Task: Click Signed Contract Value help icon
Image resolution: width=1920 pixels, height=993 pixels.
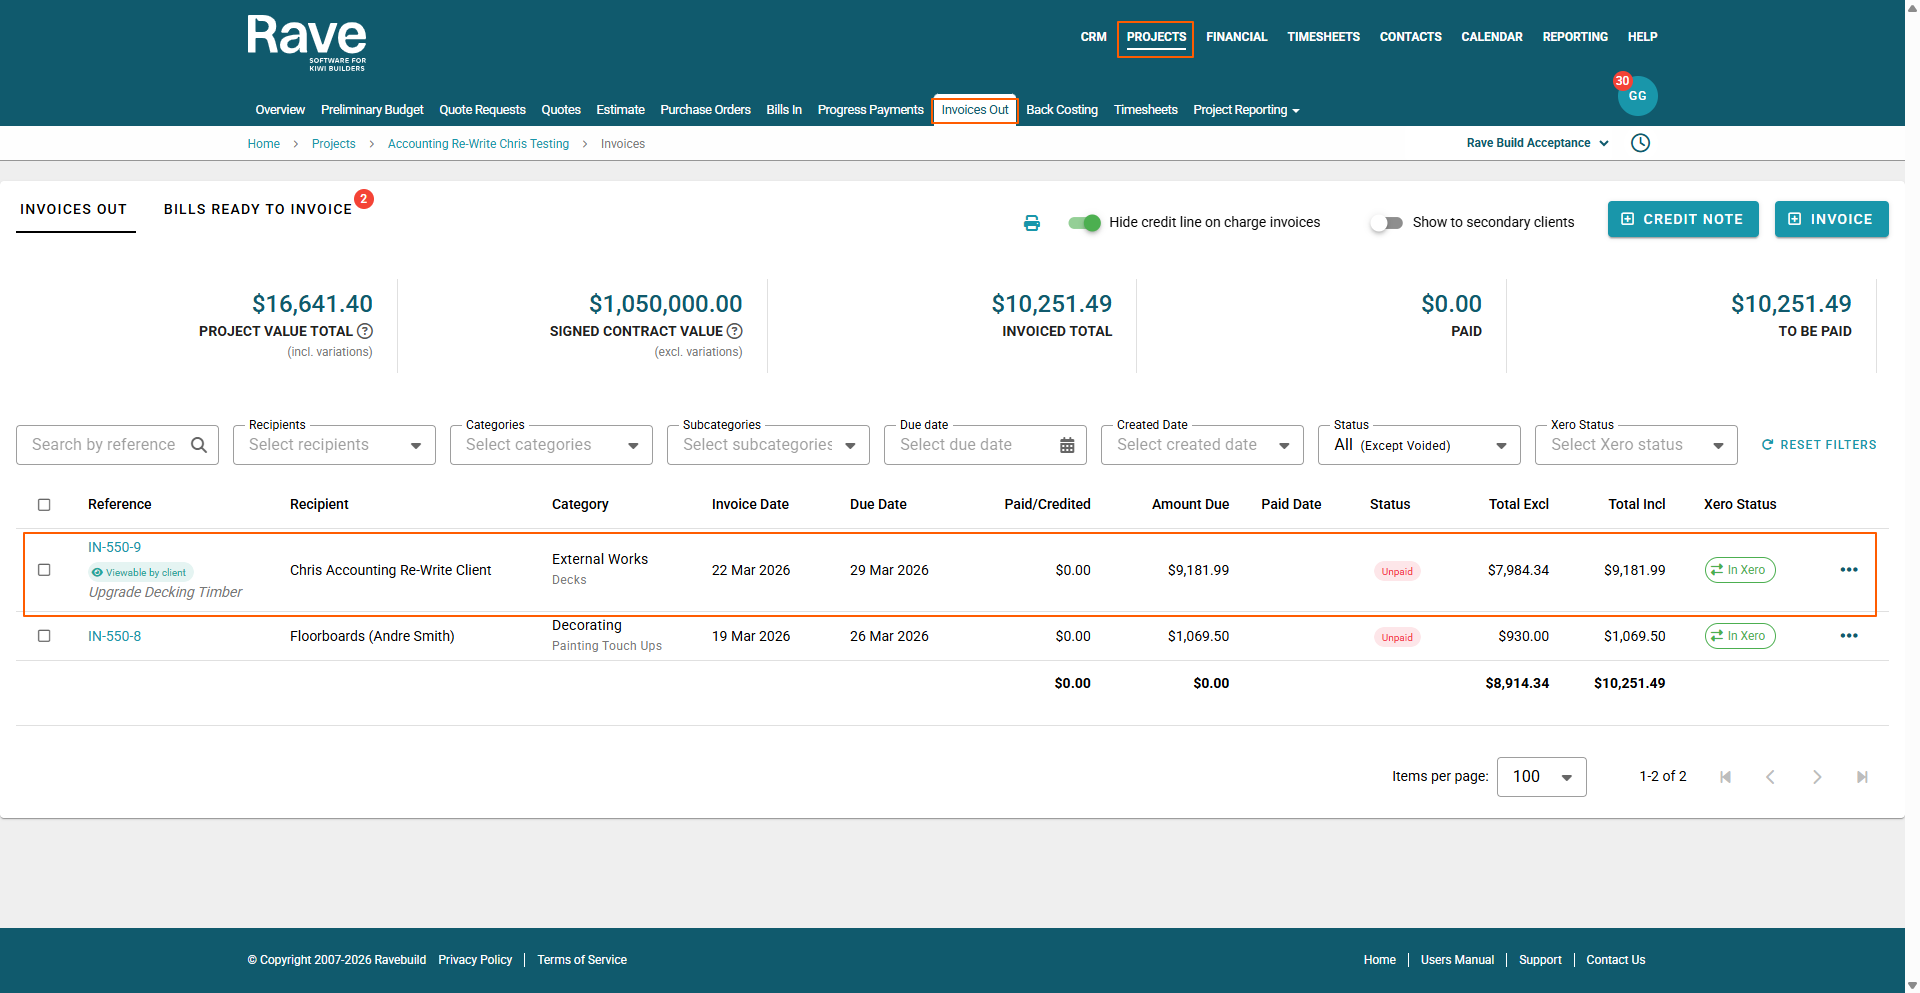Action: tap(735, 331)
